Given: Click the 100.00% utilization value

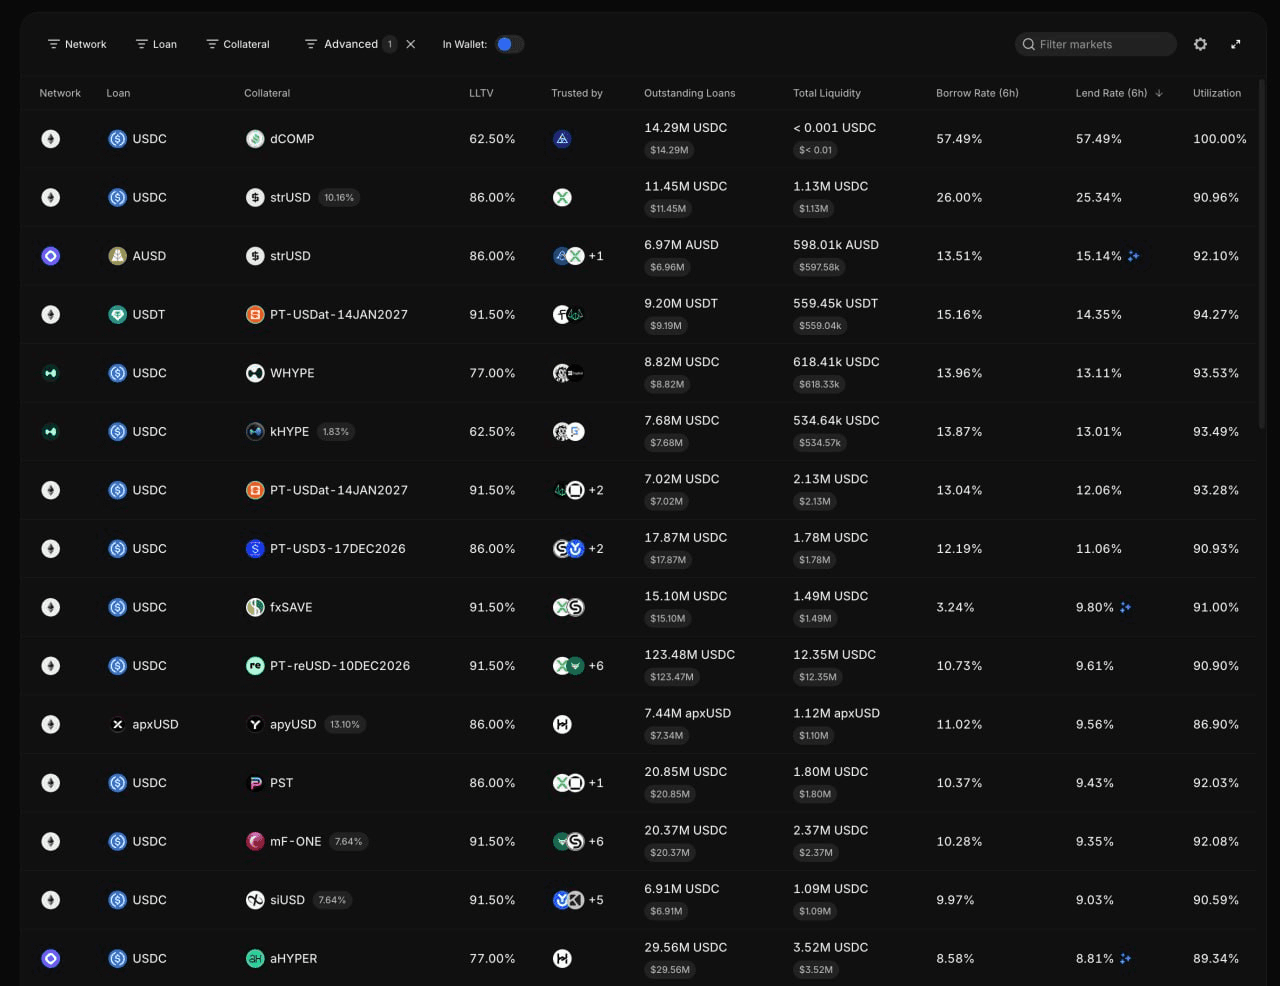Looking at the screenshot, I should pos(1220,139).
